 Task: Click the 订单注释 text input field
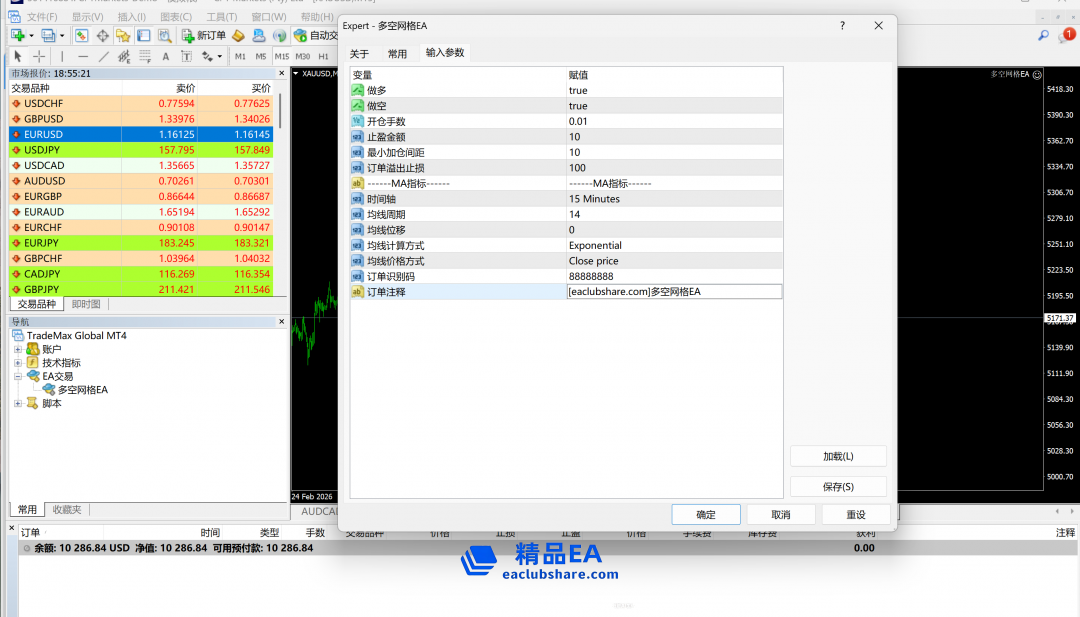(x=673, y=292)
